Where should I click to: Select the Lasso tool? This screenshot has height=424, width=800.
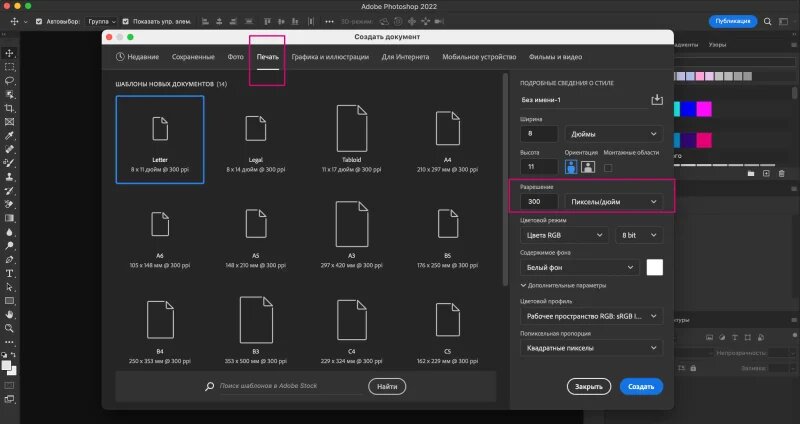(x=9, y=81)
